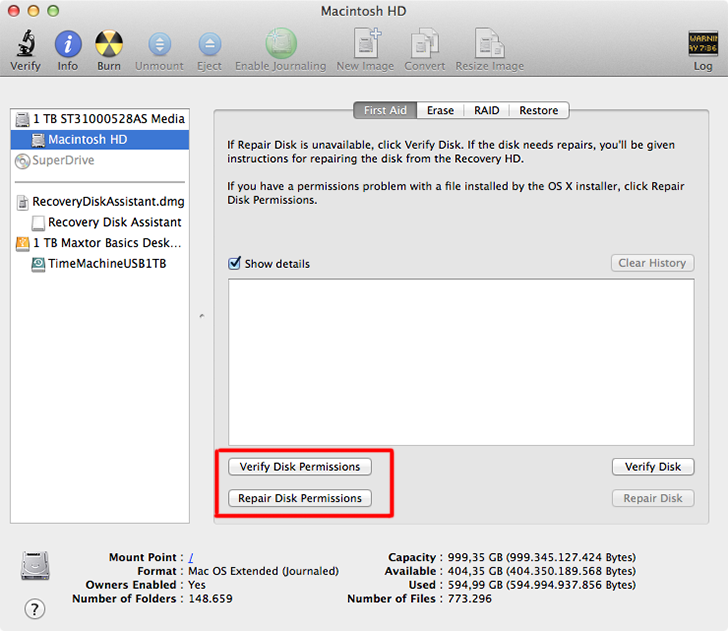
Task: Uncheck the Show details checkbox
Action: click(x=234, y=263)
